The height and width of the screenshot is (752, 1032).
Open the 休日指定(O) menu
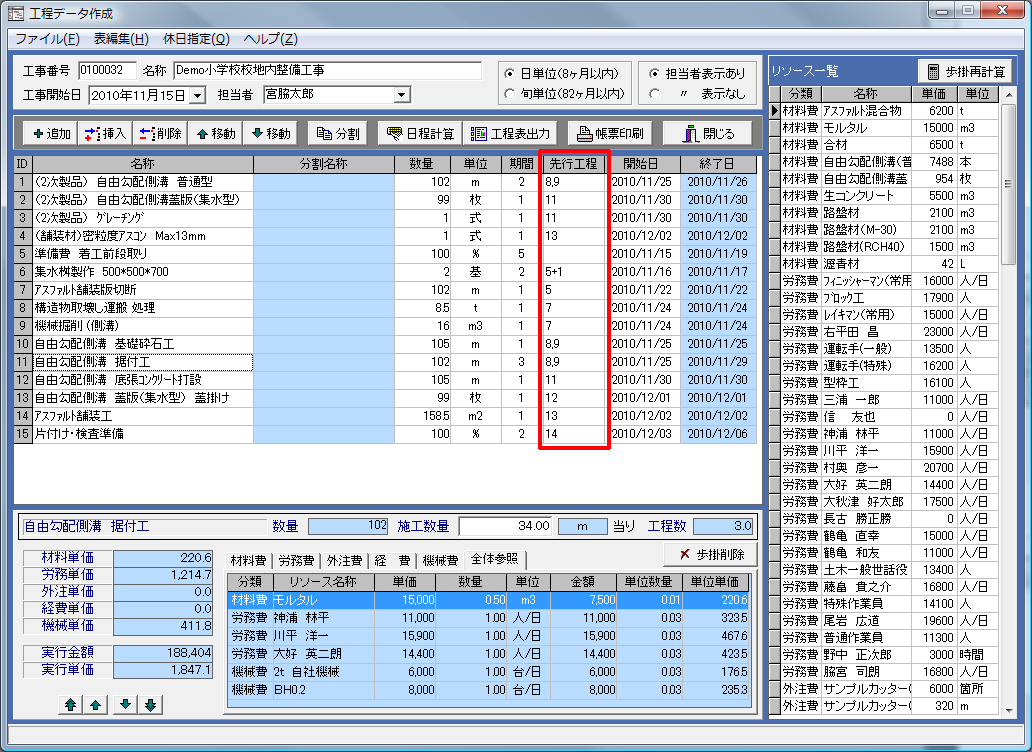pos(196,39)
